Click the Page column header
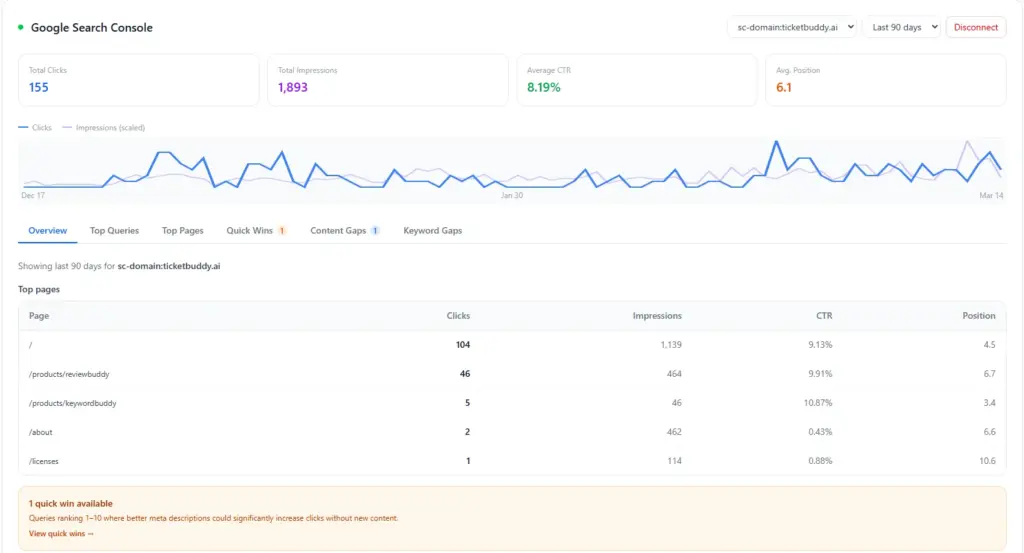Image resolution: width=1024 pixels, height=553 pixels. pyautogui.click(x=39, y=315)
